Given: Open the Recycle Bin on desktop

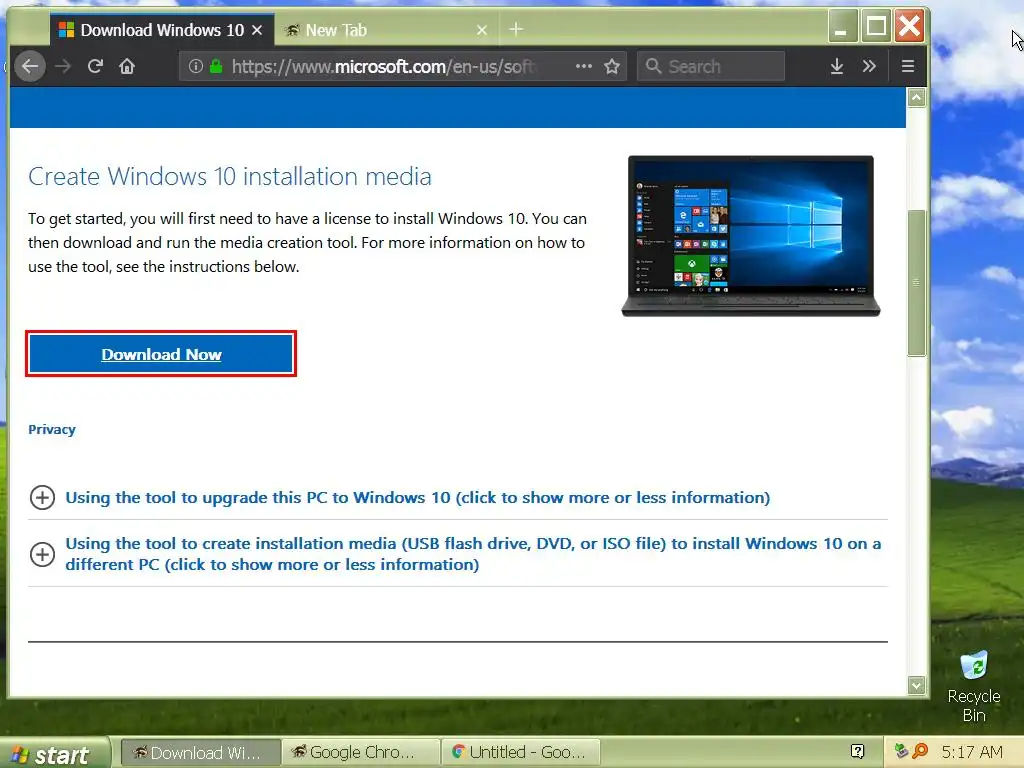Looking at the screenshot, I should [974, 686].
